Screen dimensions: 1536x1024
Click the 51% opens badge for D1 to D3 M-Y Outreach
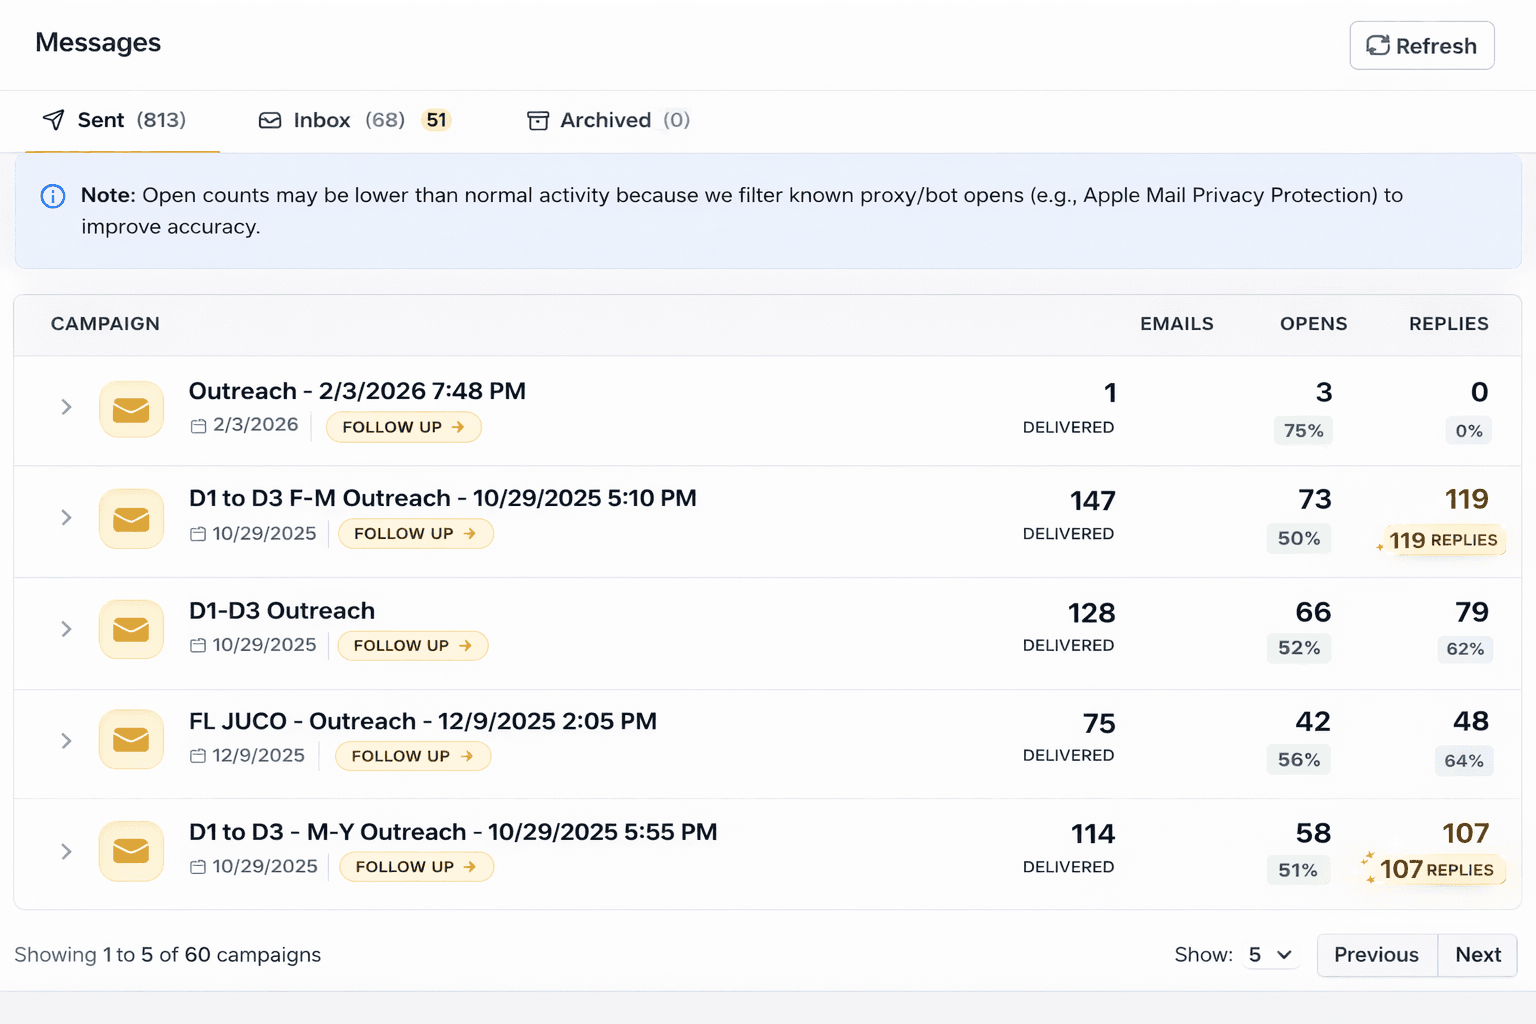click(1298, 871)
